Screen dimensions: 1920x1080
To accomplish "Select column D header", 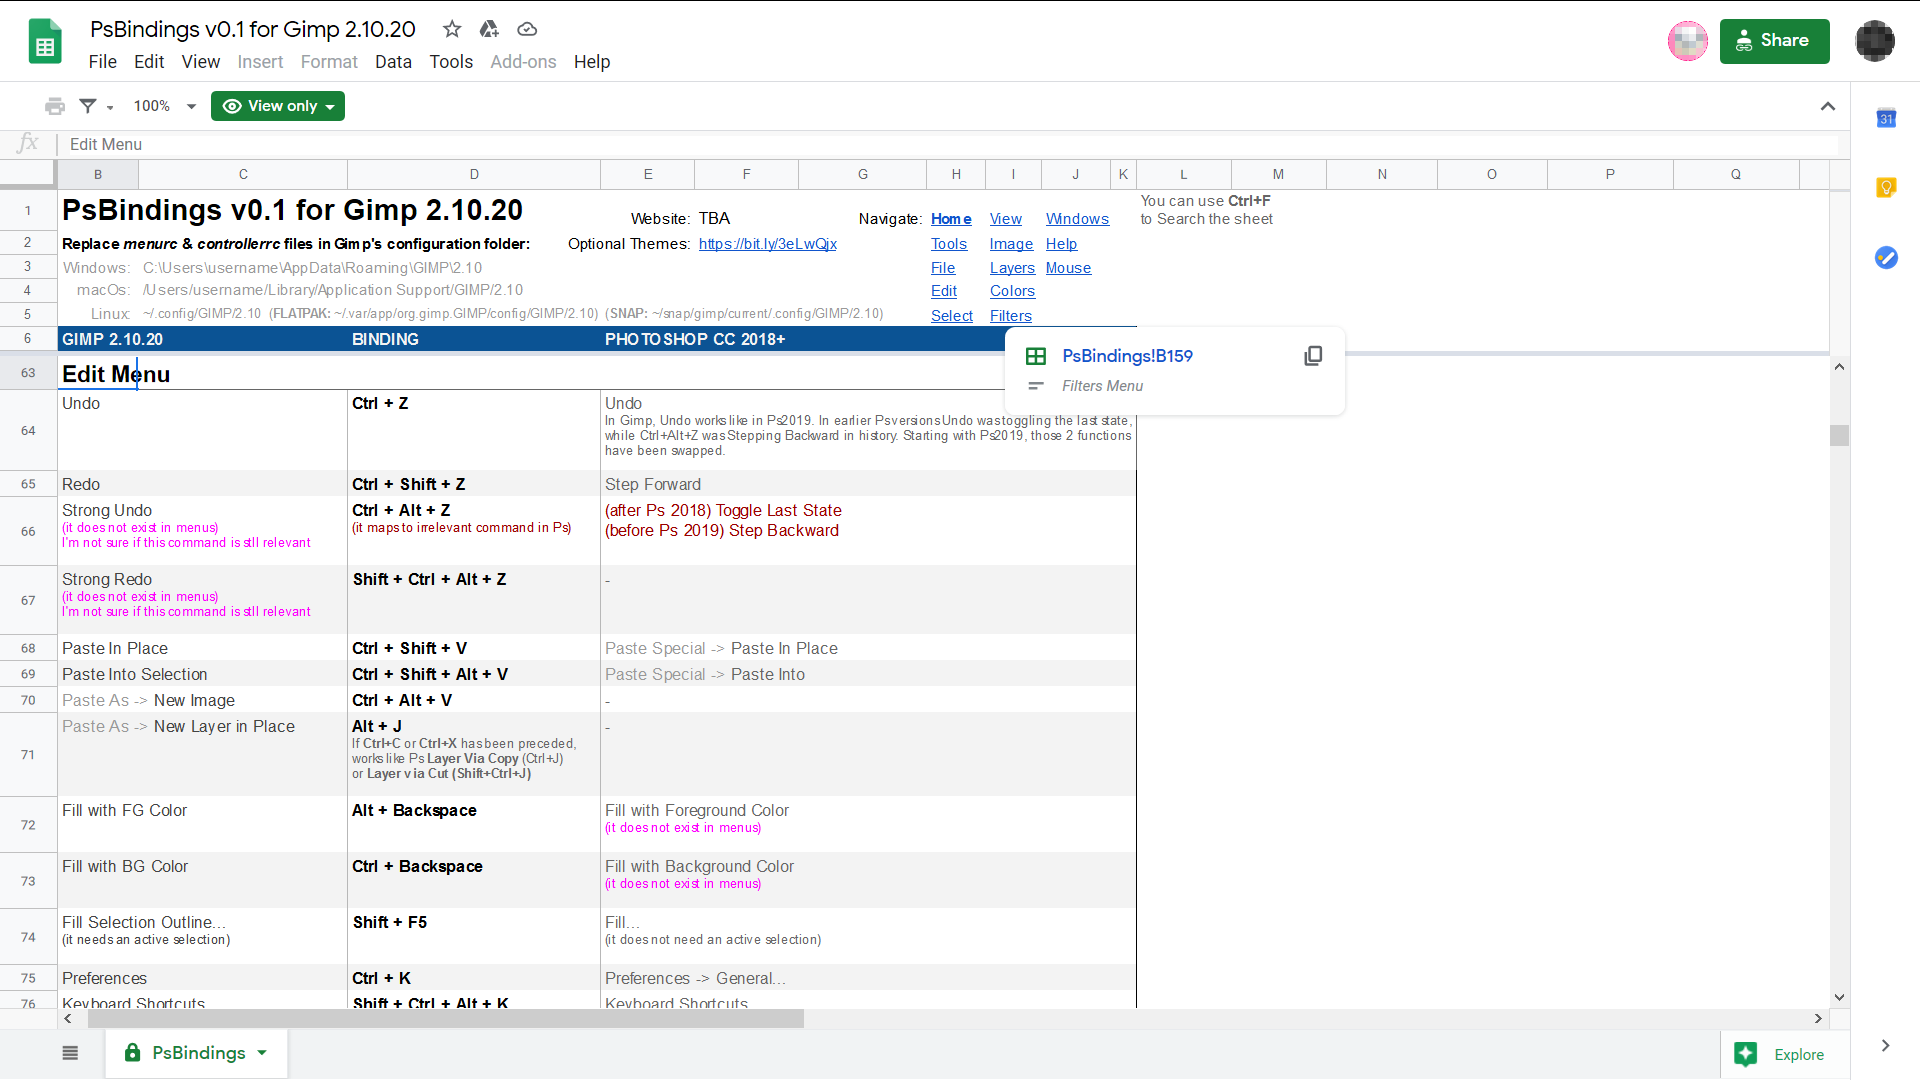I will tap(474, 174).
